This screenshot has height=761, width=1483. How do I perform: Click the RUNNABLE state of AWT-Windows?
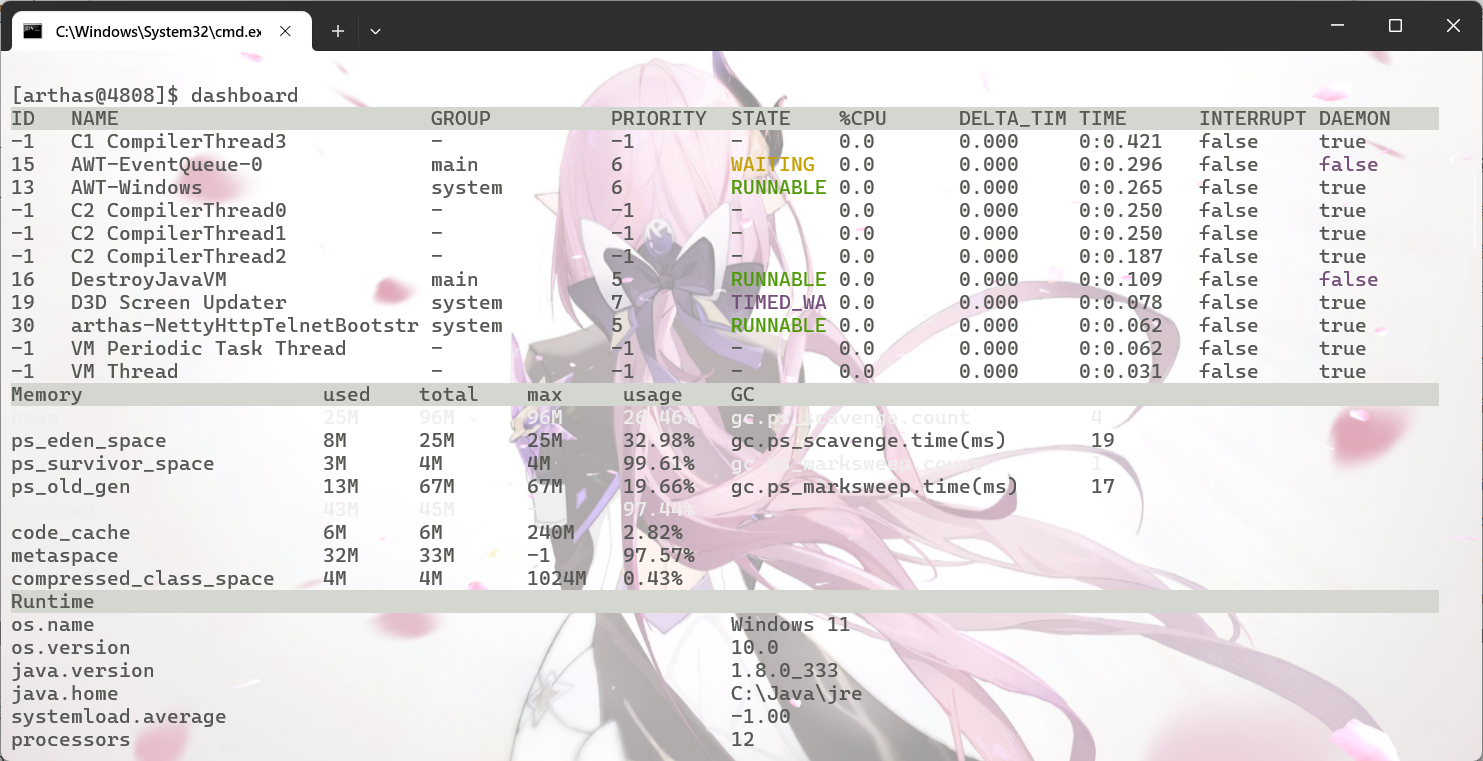click(x=779, y=188)
